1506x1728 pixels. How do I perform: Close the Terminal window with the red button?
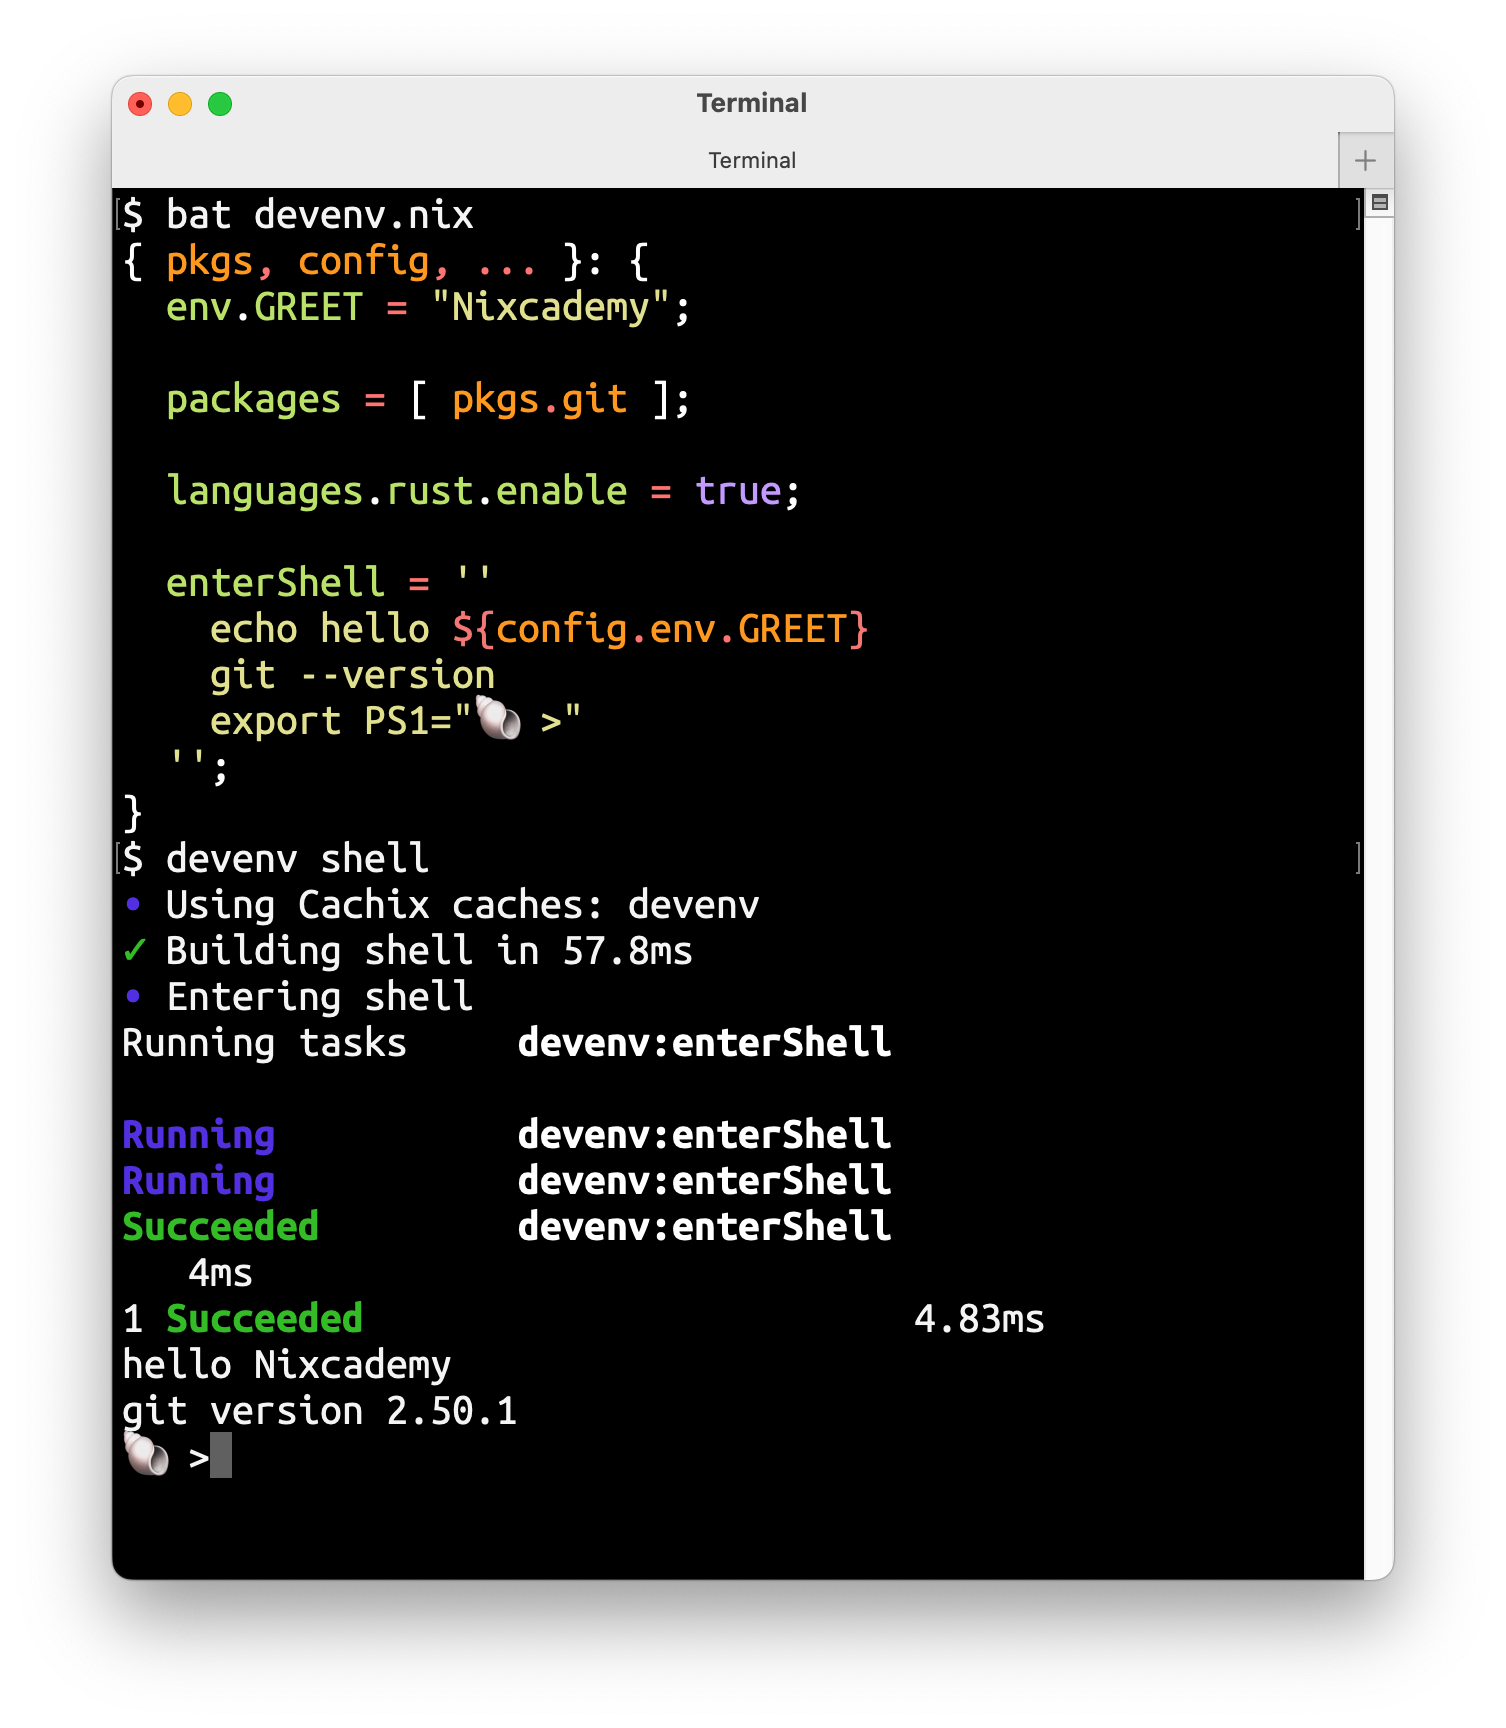tap(140, 104)
